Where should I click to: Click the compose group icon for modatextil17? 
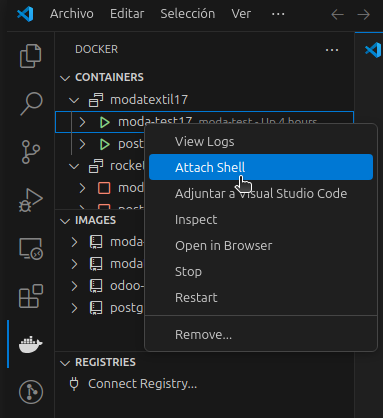pyautogui.click(x=96, y=100)
